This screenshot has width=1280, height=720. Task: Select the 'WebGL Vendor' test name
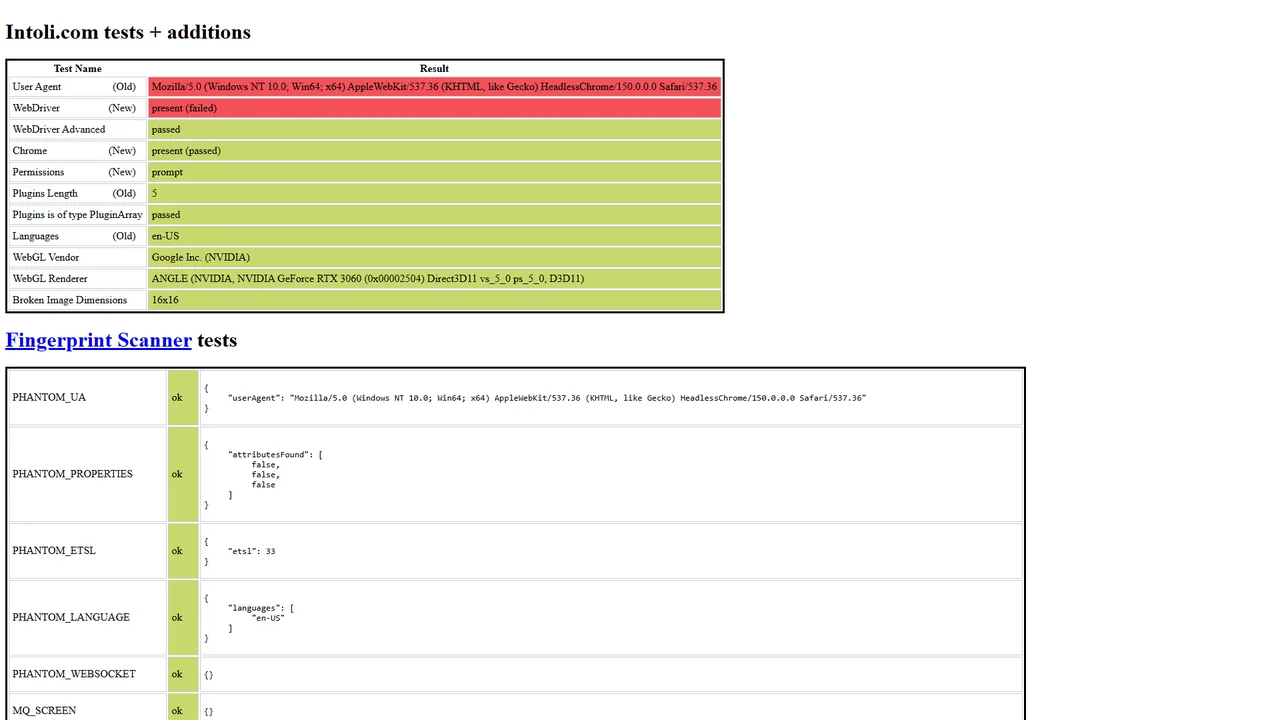(x=46, y=257)
